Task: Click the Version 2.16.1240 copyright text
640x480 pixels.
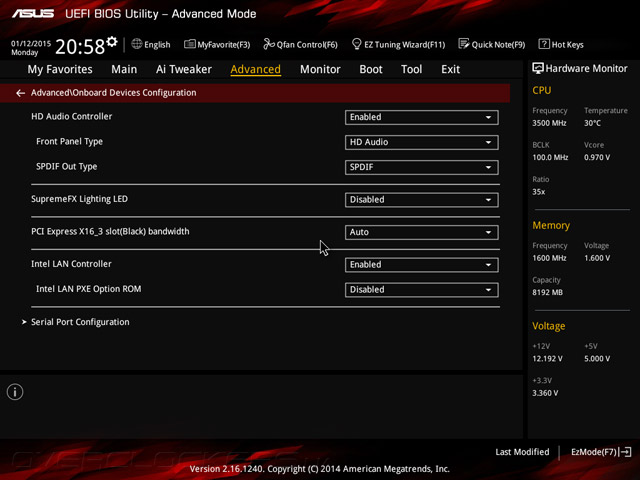Action: [x=320, y=469]
